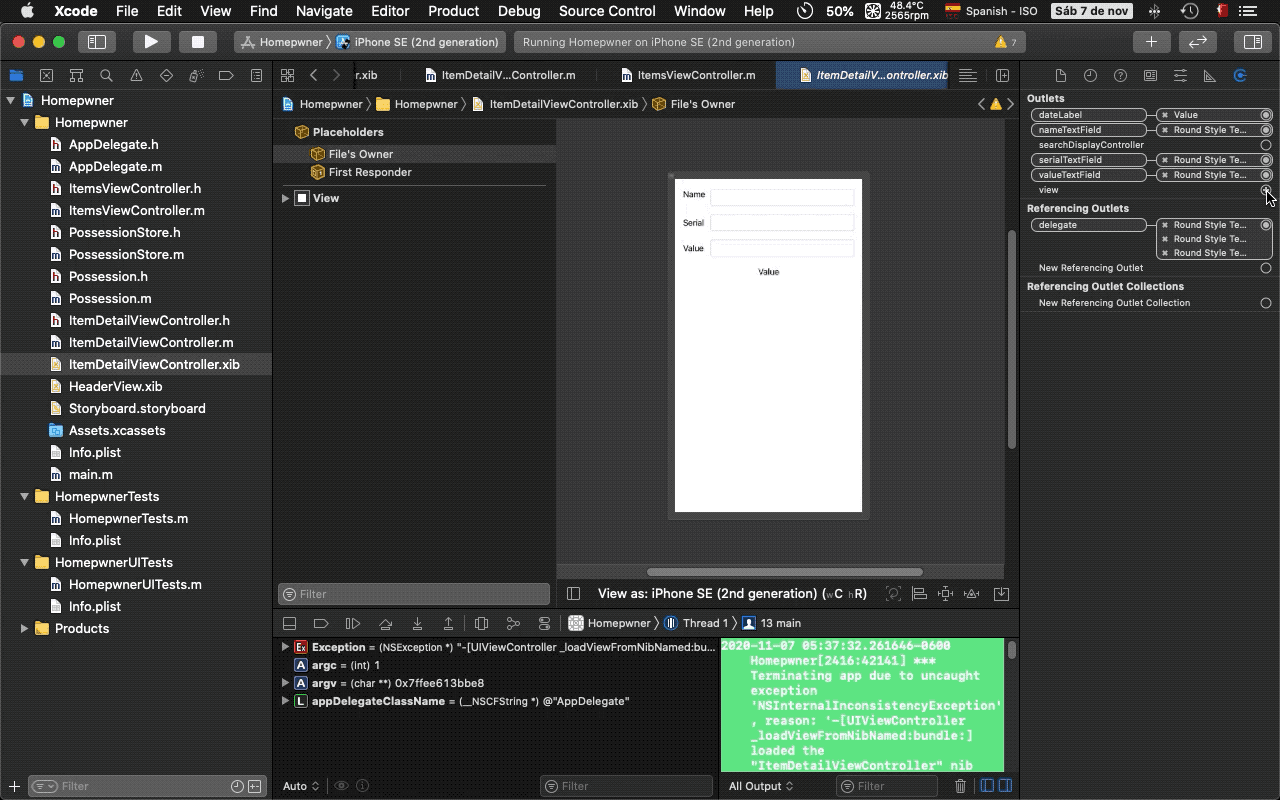Open the Product menu
The height and width of the screenshot is (800, 1280).
coord(454,11)
